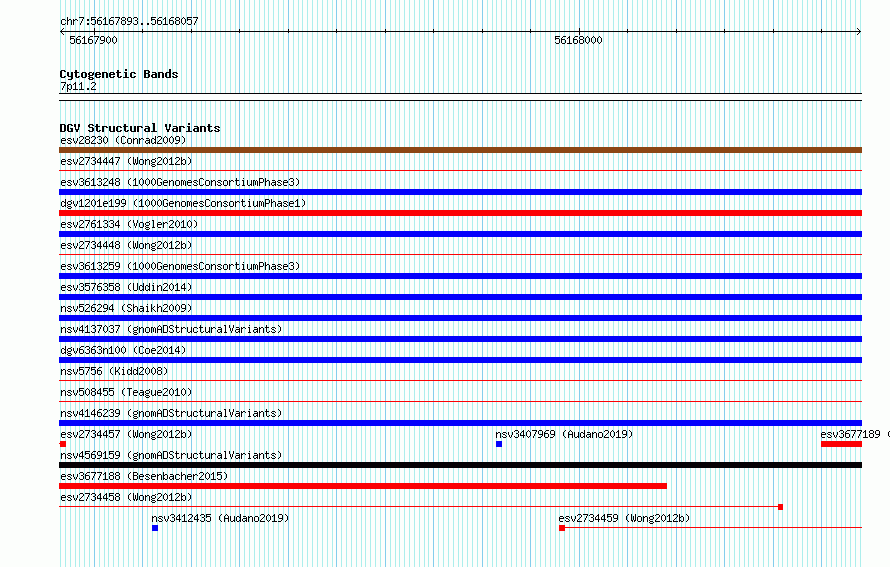Click the blue nsv3412435 square marker
This screenshot has width=890, height=567.
point(155,528)
